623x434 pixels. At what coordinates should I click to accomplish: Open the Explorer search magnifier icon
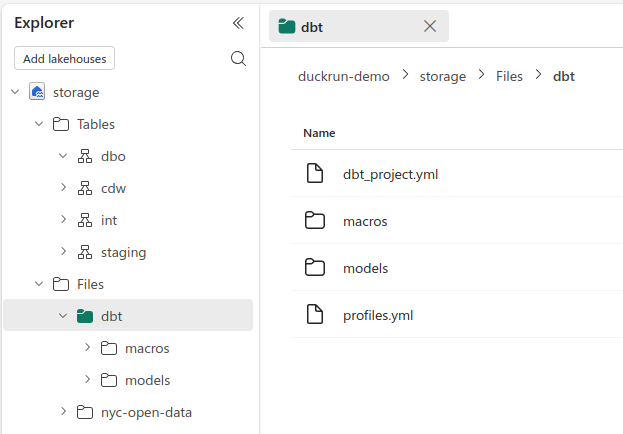tap(238, 59)
